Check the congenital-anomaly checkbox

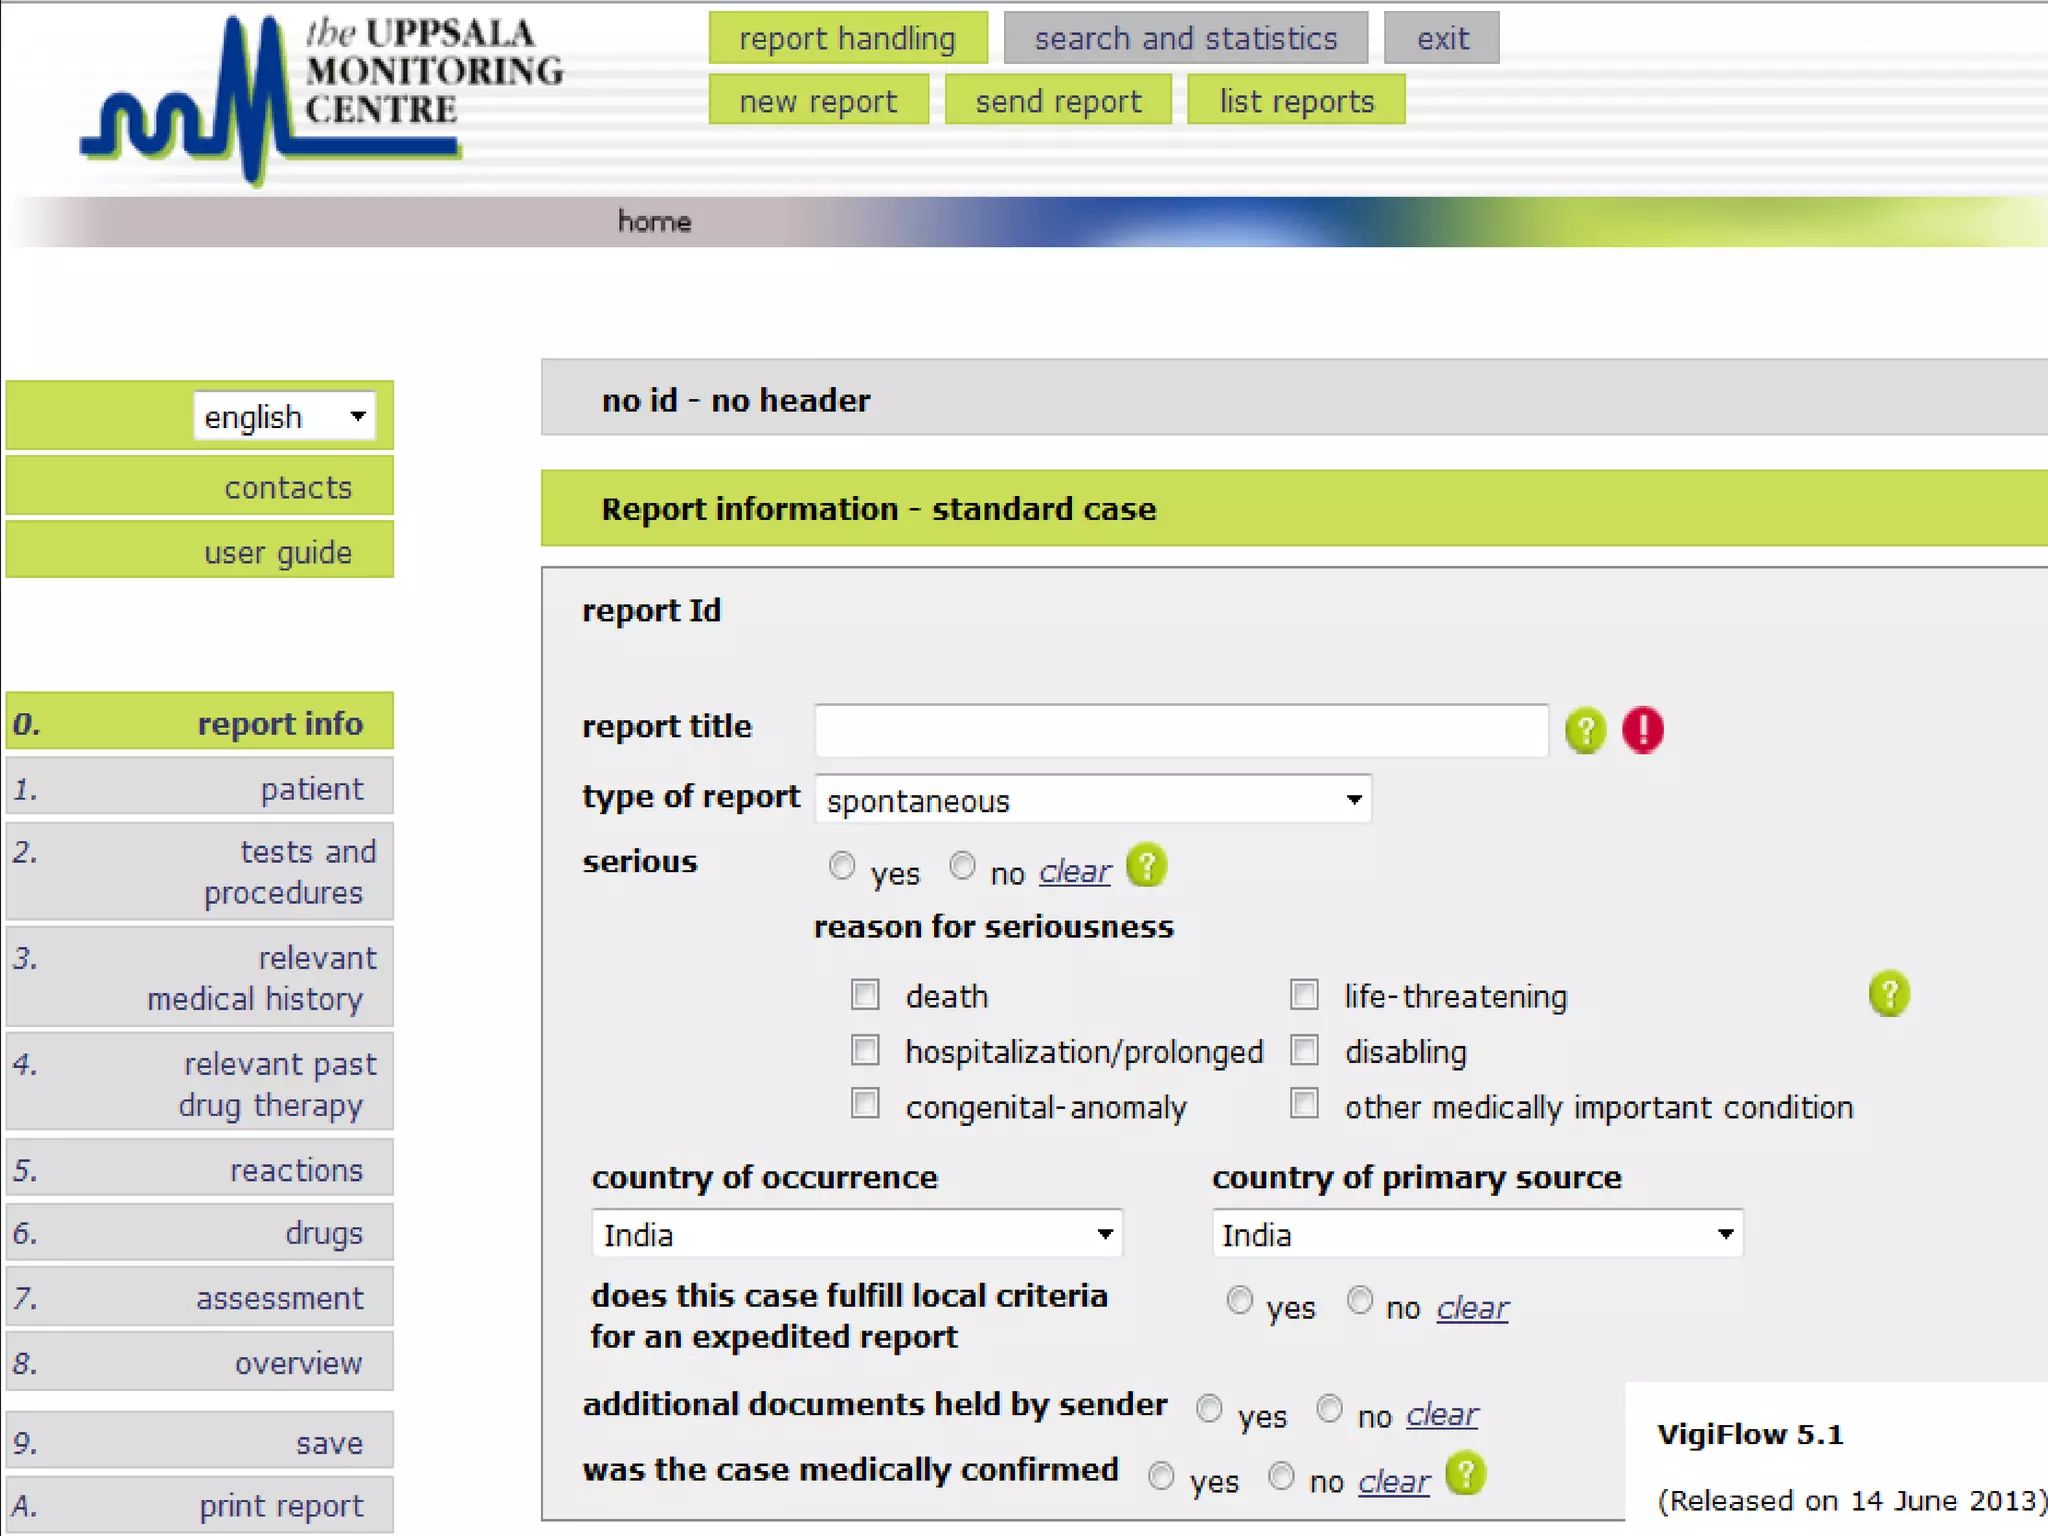(x=865, y=1104)
